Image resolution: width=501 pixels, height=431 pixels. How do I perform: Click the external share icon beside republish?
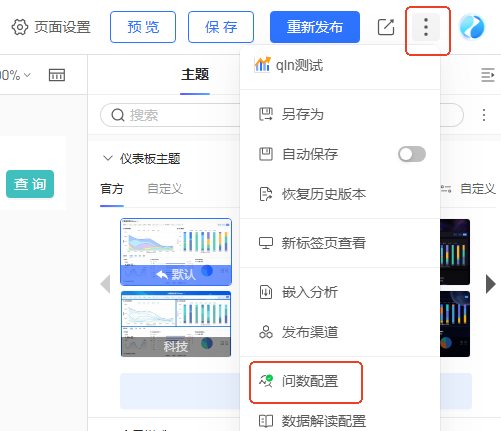pos(386,27)
